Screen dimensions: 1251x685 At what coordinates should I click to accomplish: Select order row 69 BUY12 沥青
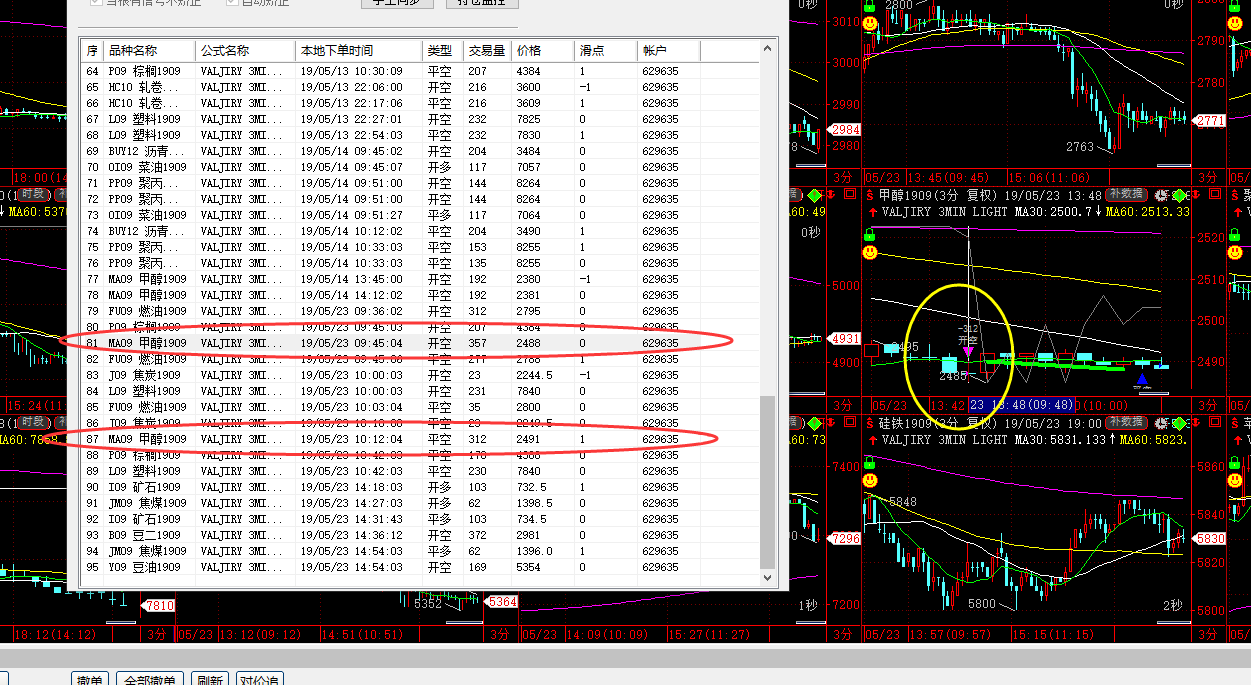(421, 151)
